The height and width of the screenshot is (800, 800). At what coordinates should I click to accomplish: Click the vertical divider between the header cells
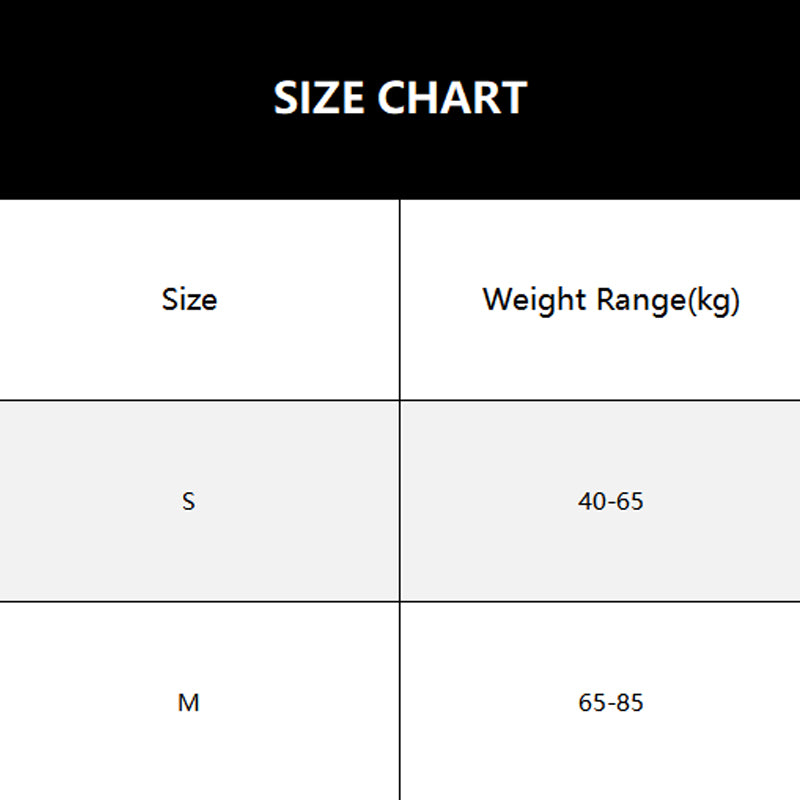400,300
